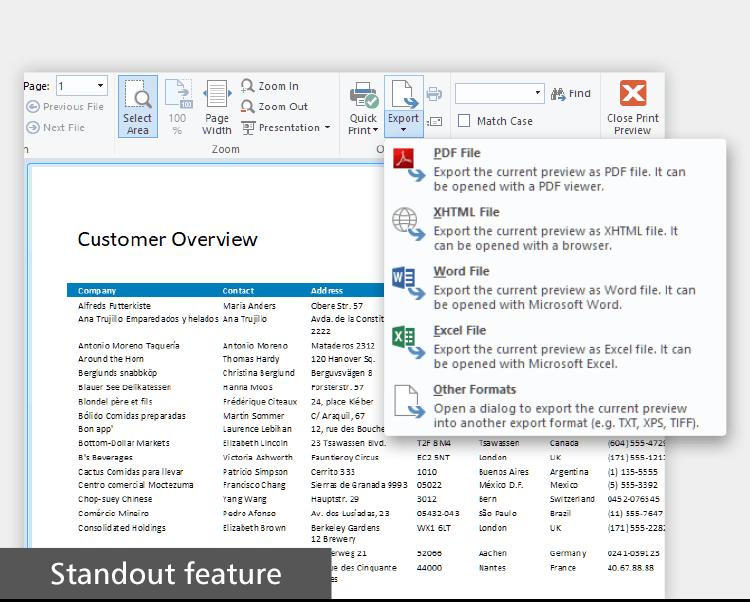Choose Word File from export menu
This screenshot has width=750, height=602.
pyautogui.click(x=555, y=288)
